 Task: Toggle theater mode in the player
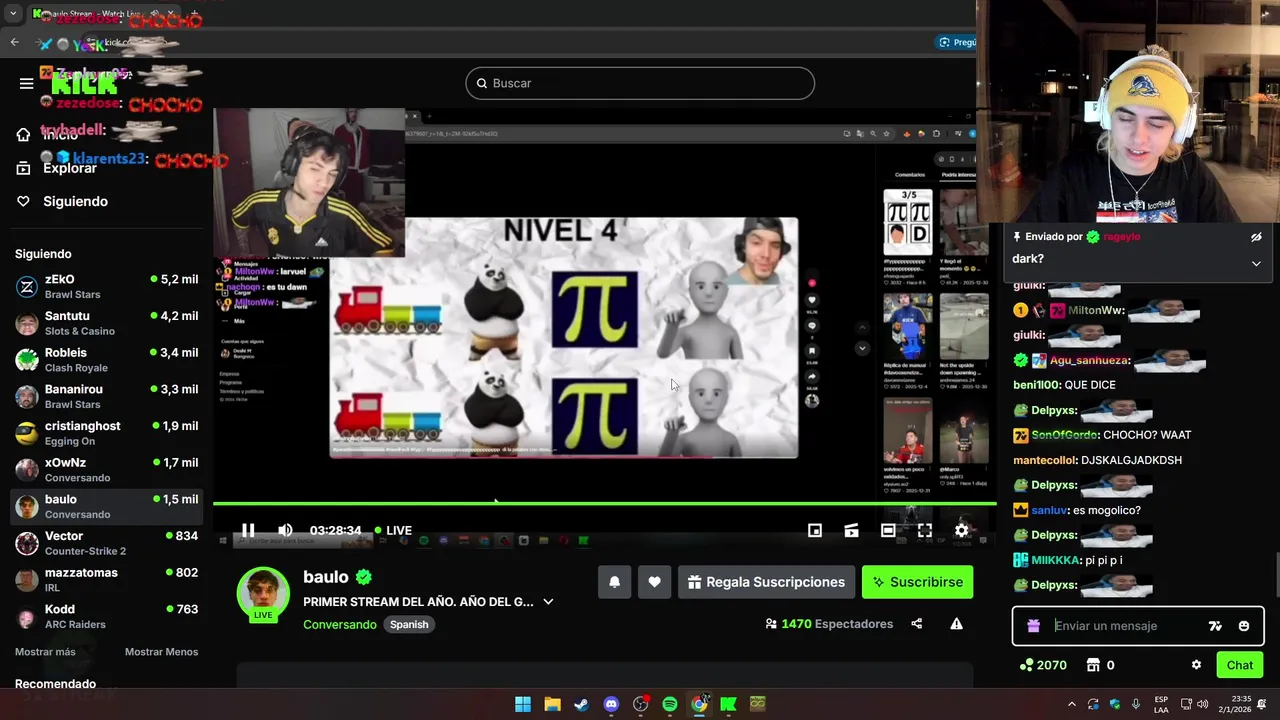[x=888, y=530]
